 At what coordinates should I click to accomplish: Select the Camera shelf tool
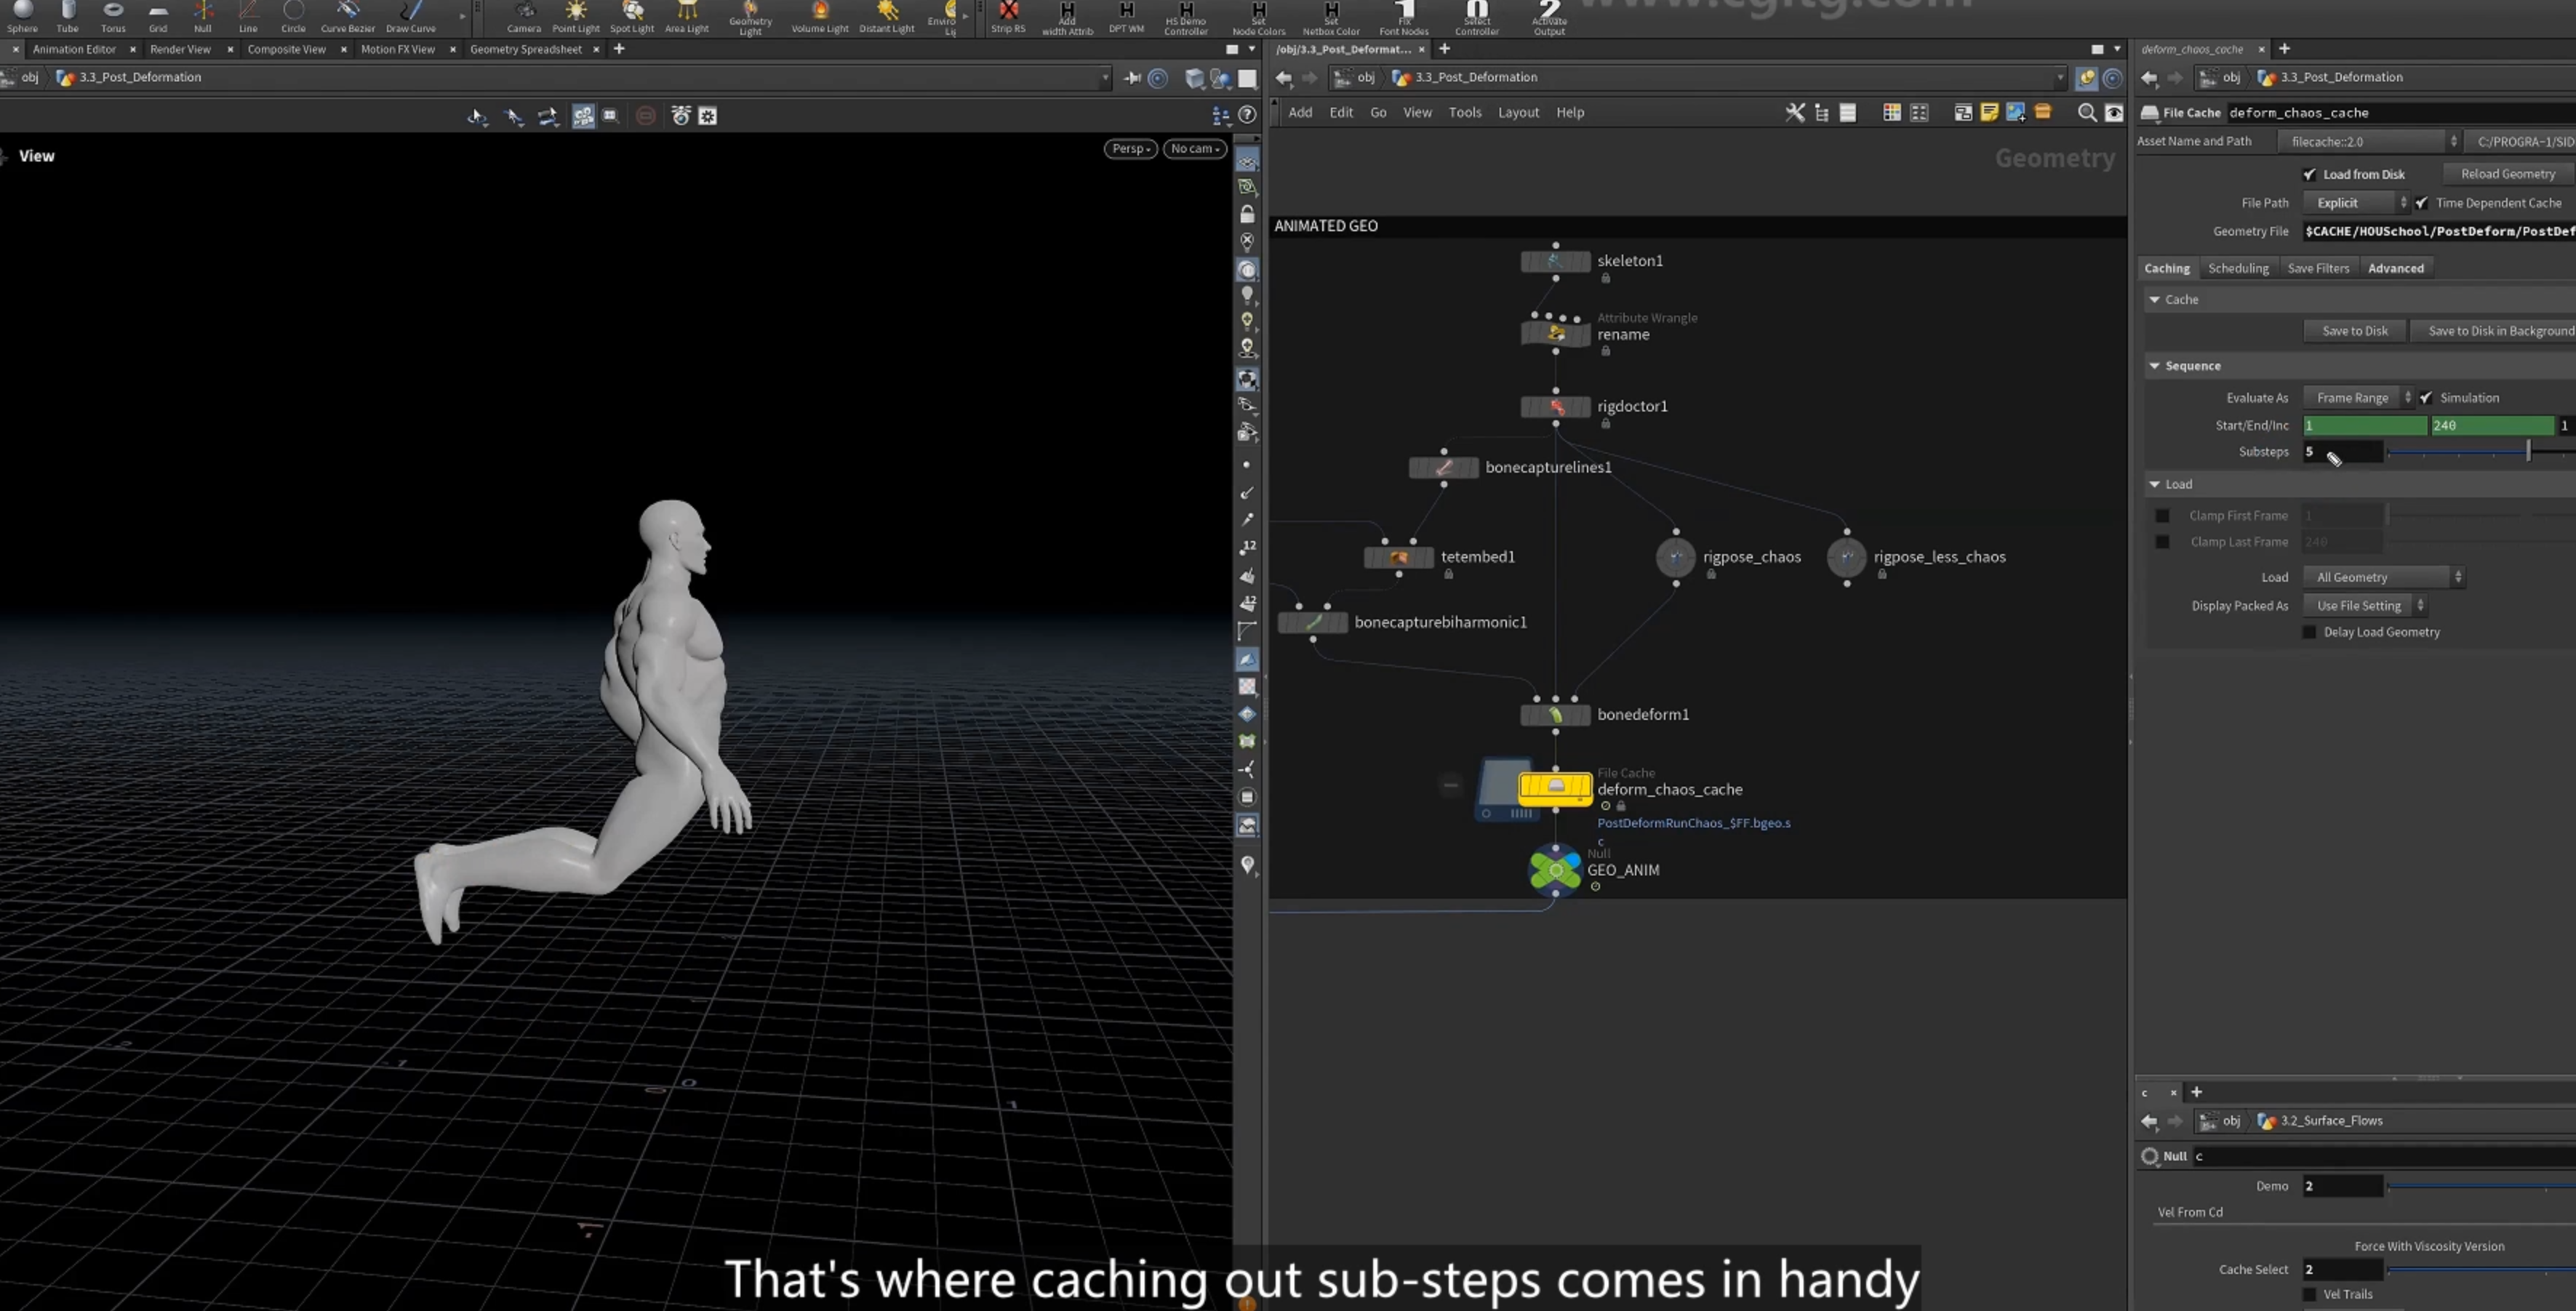523,16
